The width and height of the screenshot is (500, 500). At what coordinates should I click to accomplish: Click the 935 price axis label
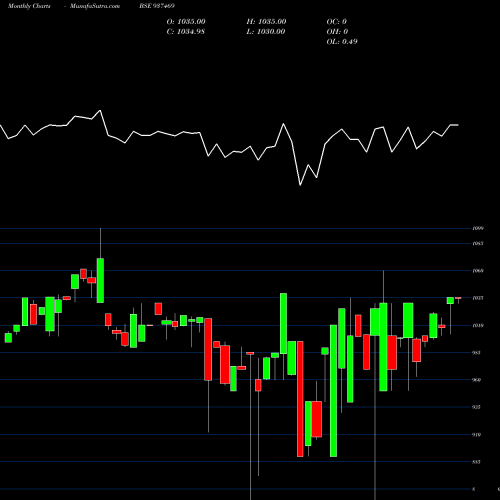477,407
